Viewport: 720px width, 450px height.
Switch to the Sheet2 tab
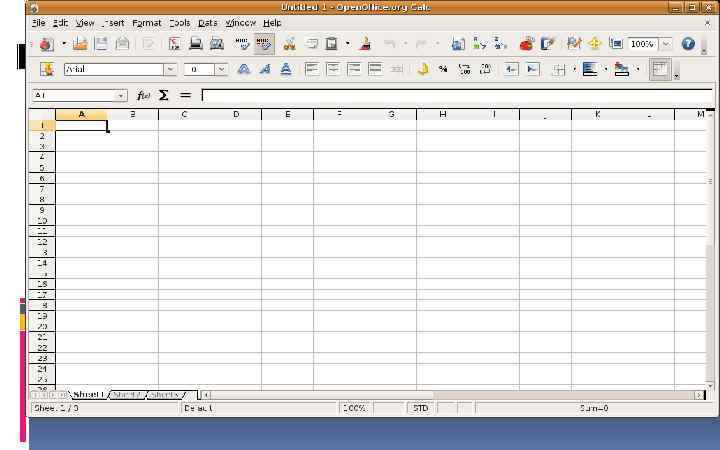coord(127,395)
